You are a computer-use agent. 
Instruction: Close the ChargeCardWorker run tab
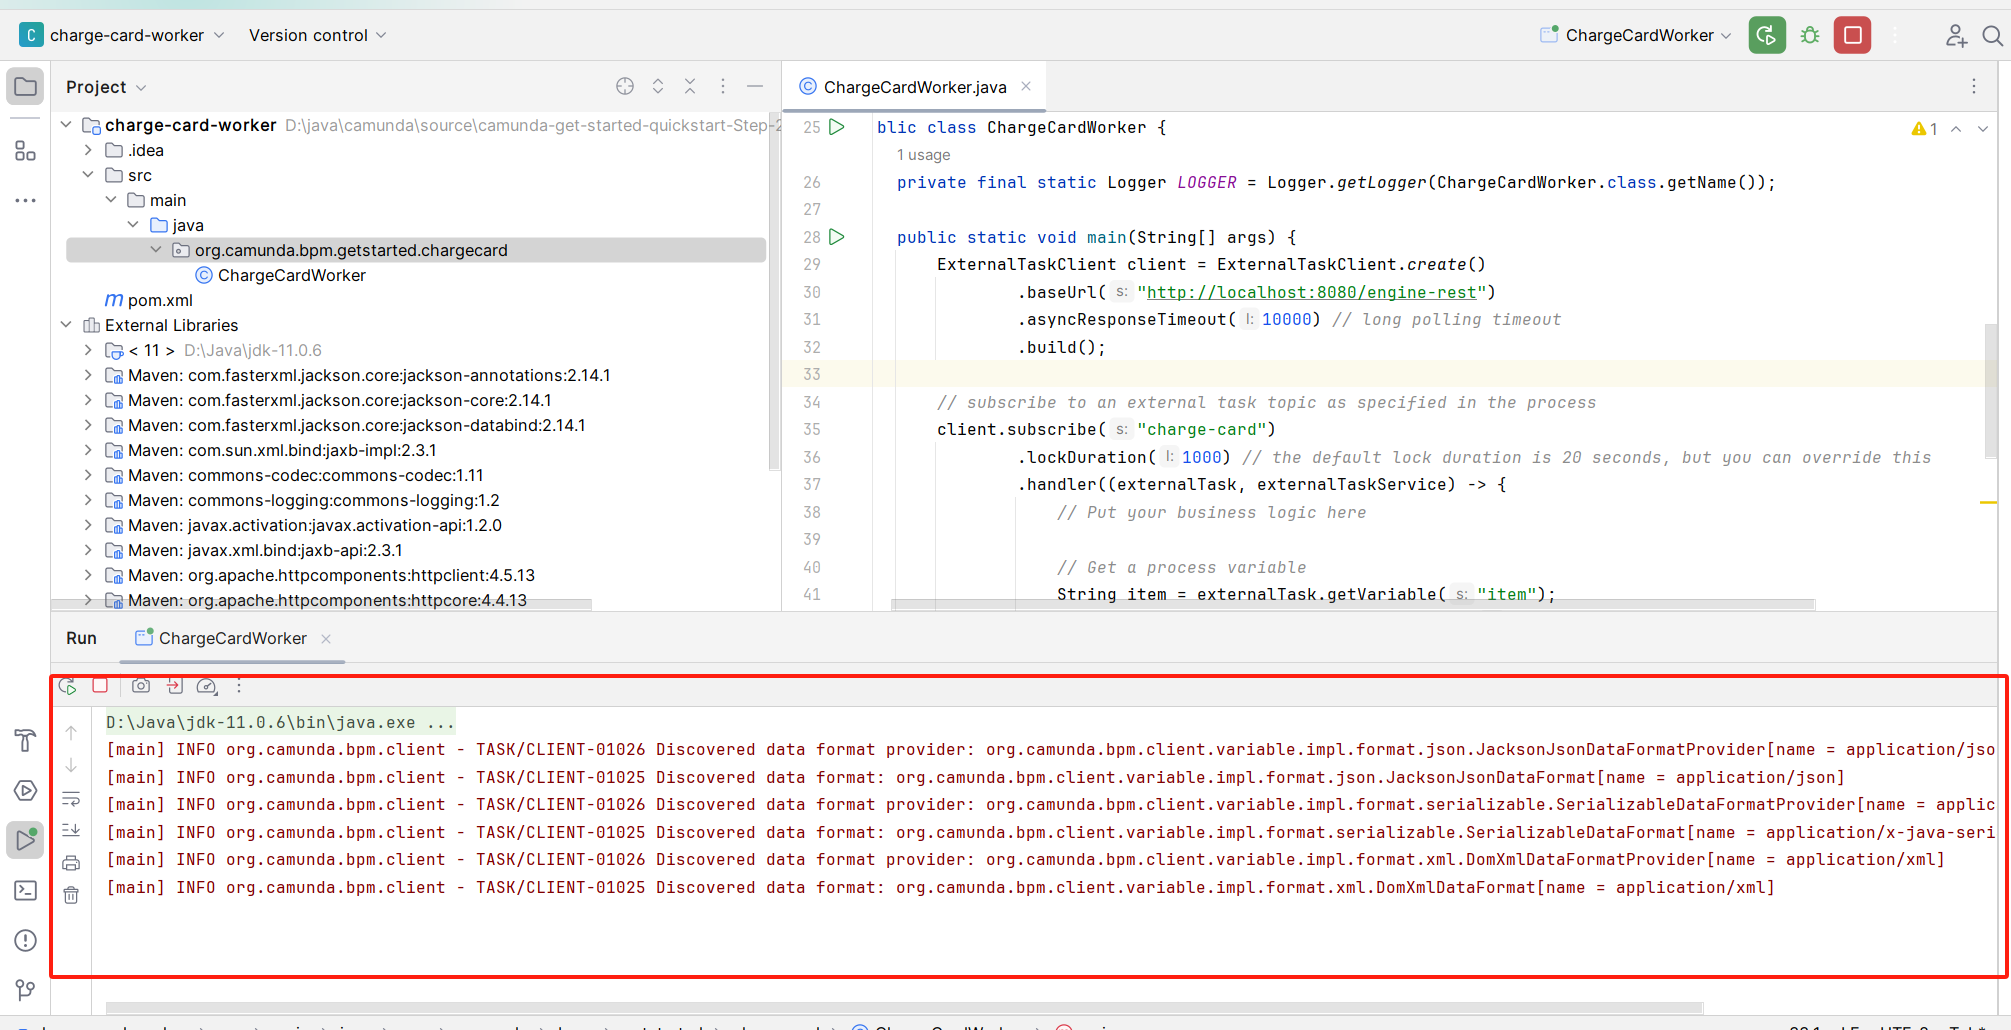click(326, 638)
